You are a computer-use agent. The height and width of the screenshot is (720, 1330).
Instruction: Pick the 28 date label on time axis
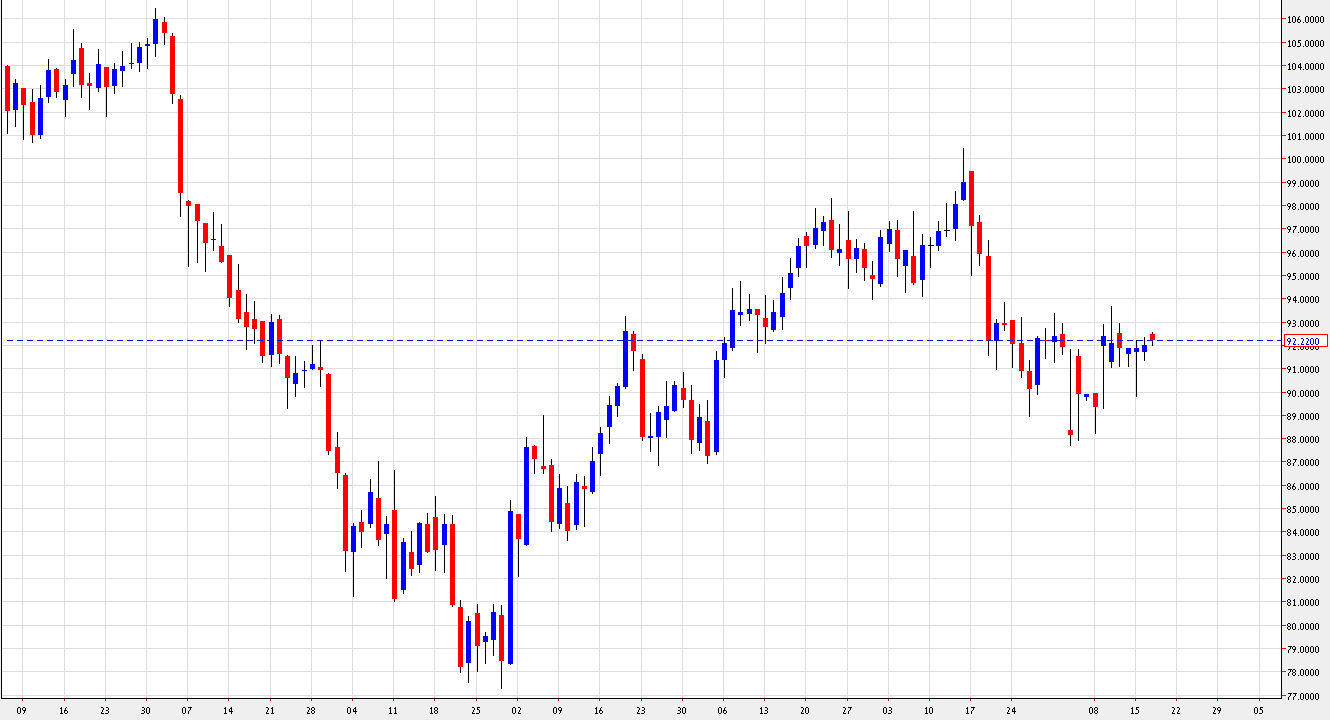pyautogui.click(x=310, y=709)
